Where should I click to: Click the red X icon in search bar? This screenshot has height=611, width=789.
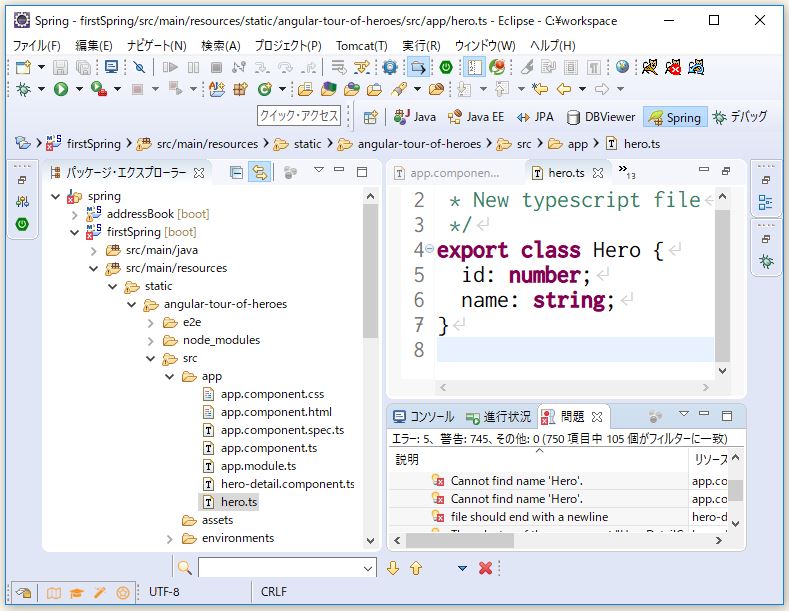(x=486, y=568)
